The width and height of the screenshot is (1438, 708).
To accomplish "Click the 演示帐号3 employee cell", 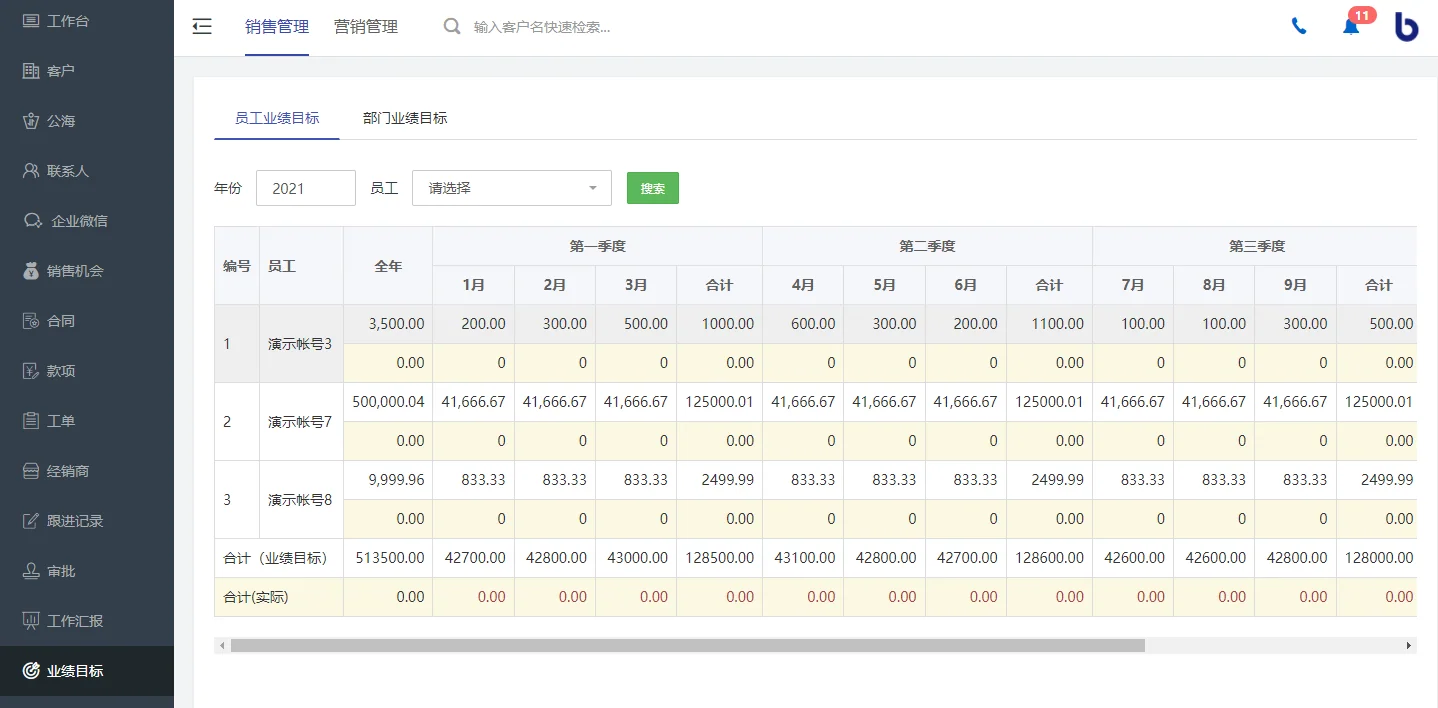I will click(301, 344).
